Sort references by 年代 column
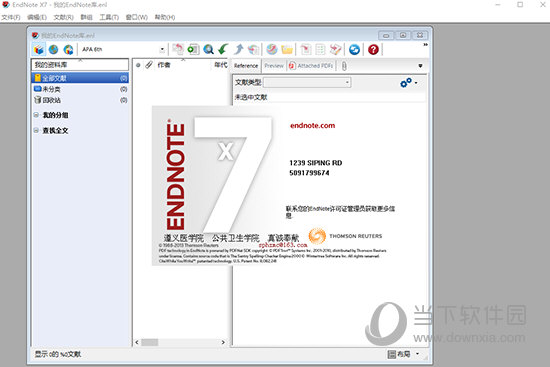550x367 pixels. 221,65
